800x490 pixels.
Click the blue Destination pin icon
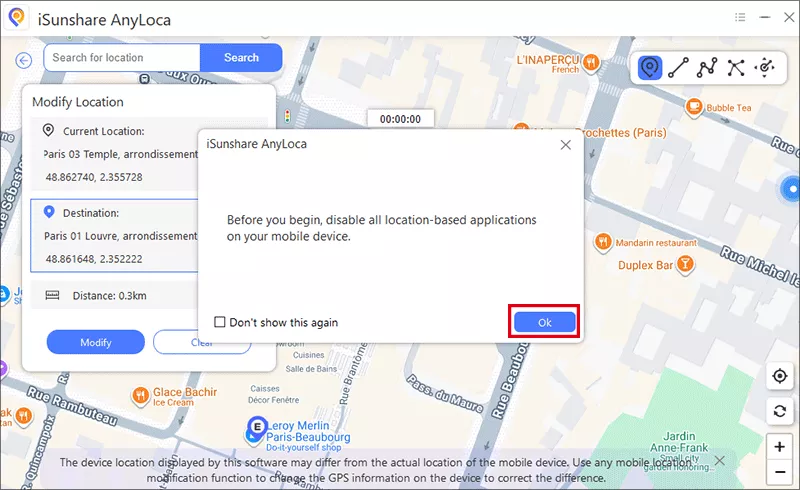tap(49, 212)
